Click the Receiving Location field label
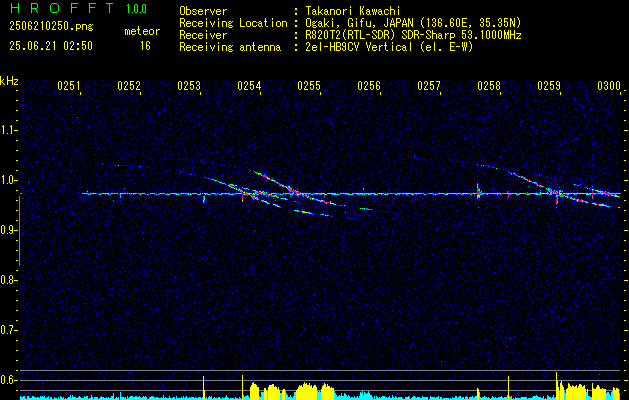 pyautogui.click(x=233, y=23)
